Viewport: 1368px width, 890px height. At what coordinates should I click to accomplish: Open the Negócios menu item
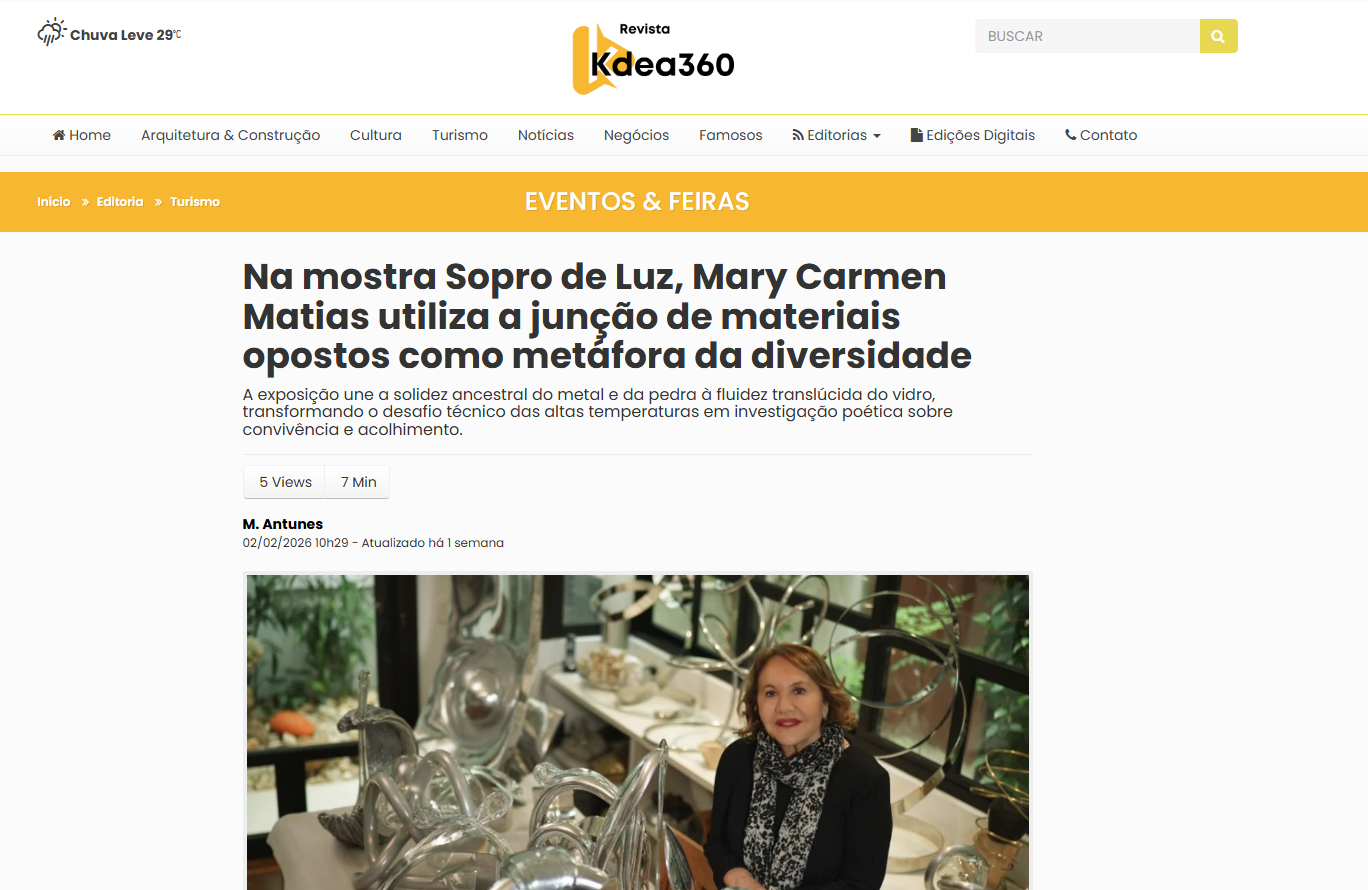pos(636,135)
